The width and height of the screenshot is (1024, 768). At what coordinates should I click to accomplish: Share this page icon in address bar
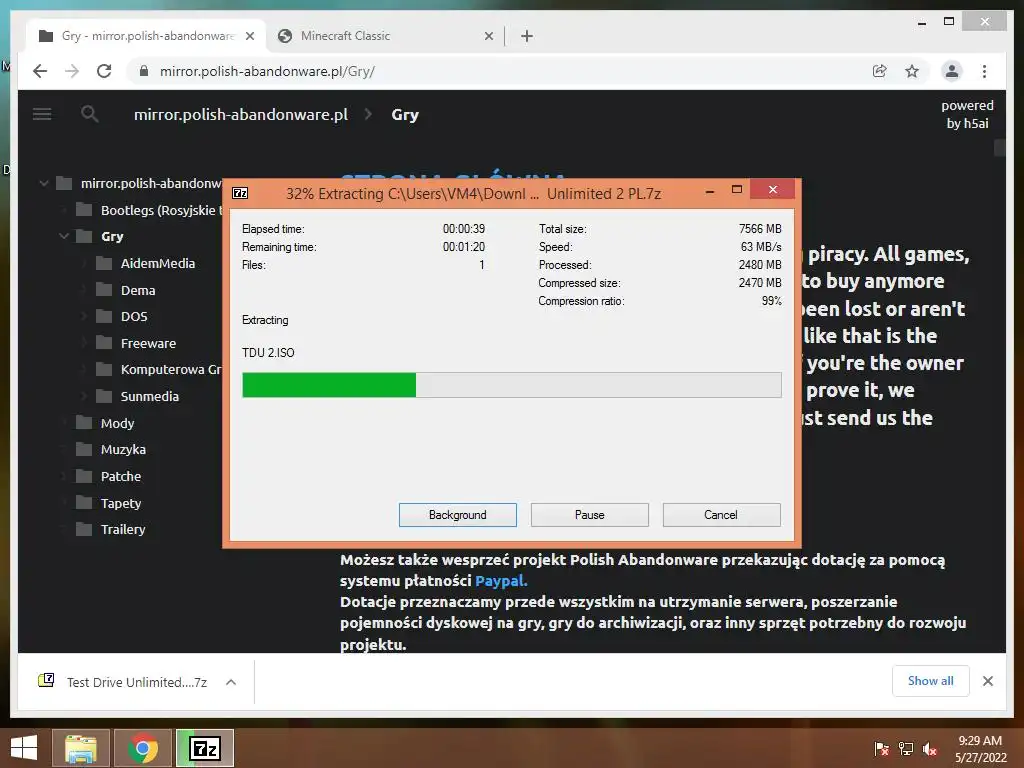tap(880, 71)
